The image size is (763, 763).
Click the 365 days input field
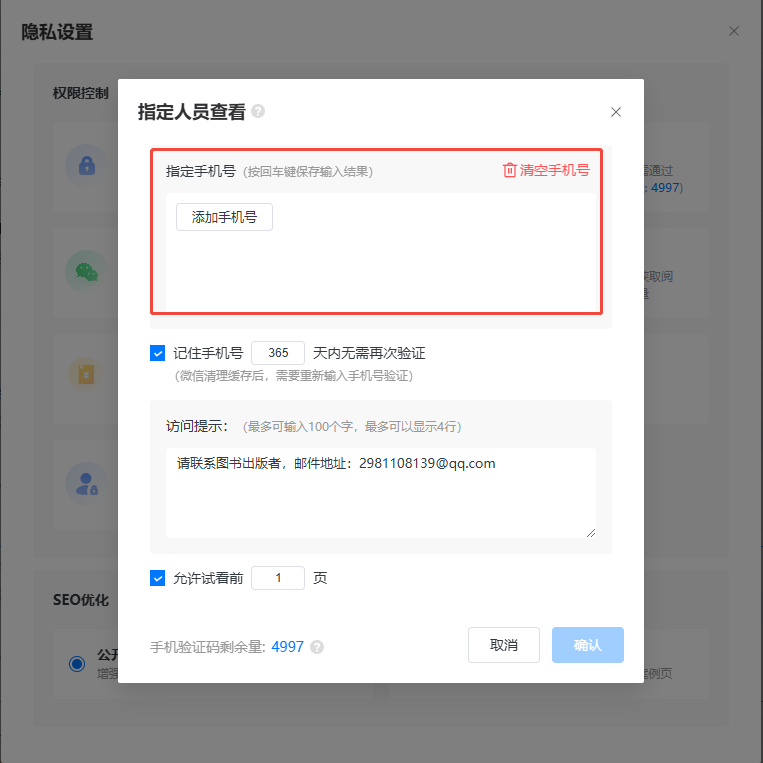pos(278,353)
